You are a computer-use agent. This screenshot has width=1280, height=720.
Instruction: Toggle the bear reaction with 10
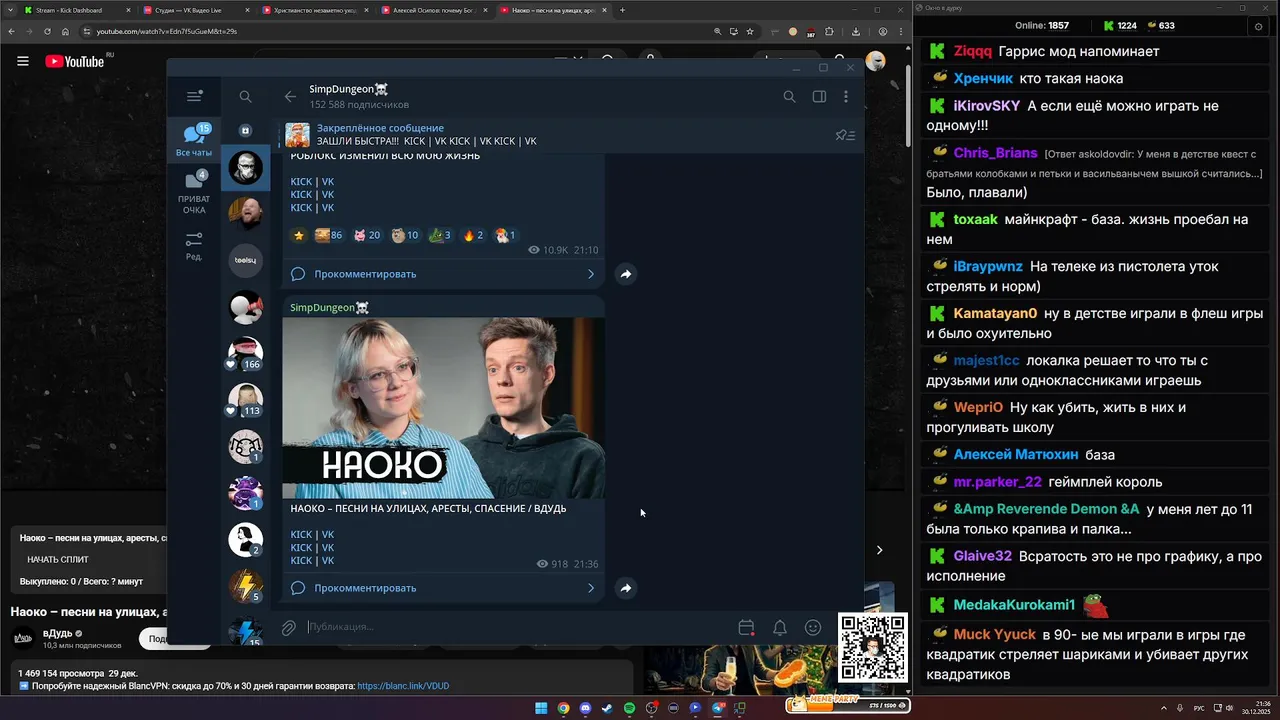(405, 235)
